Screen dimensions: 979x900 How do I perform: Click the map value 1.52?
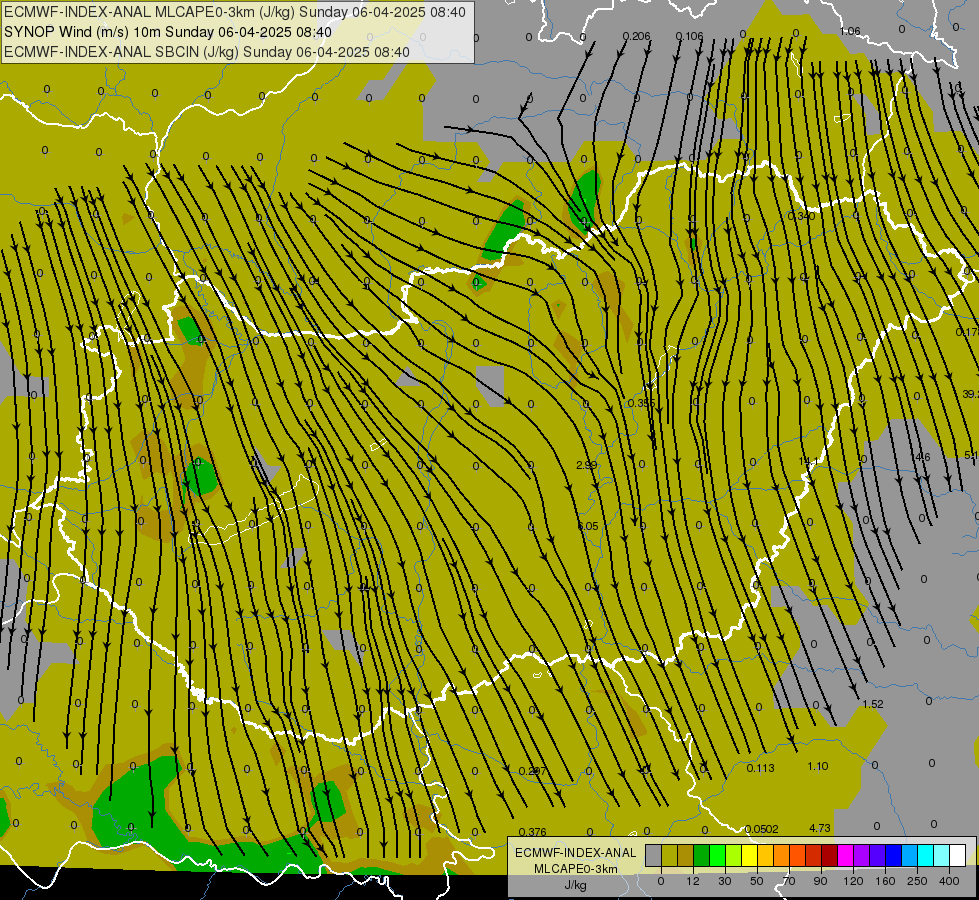click(x=872, y=704)
